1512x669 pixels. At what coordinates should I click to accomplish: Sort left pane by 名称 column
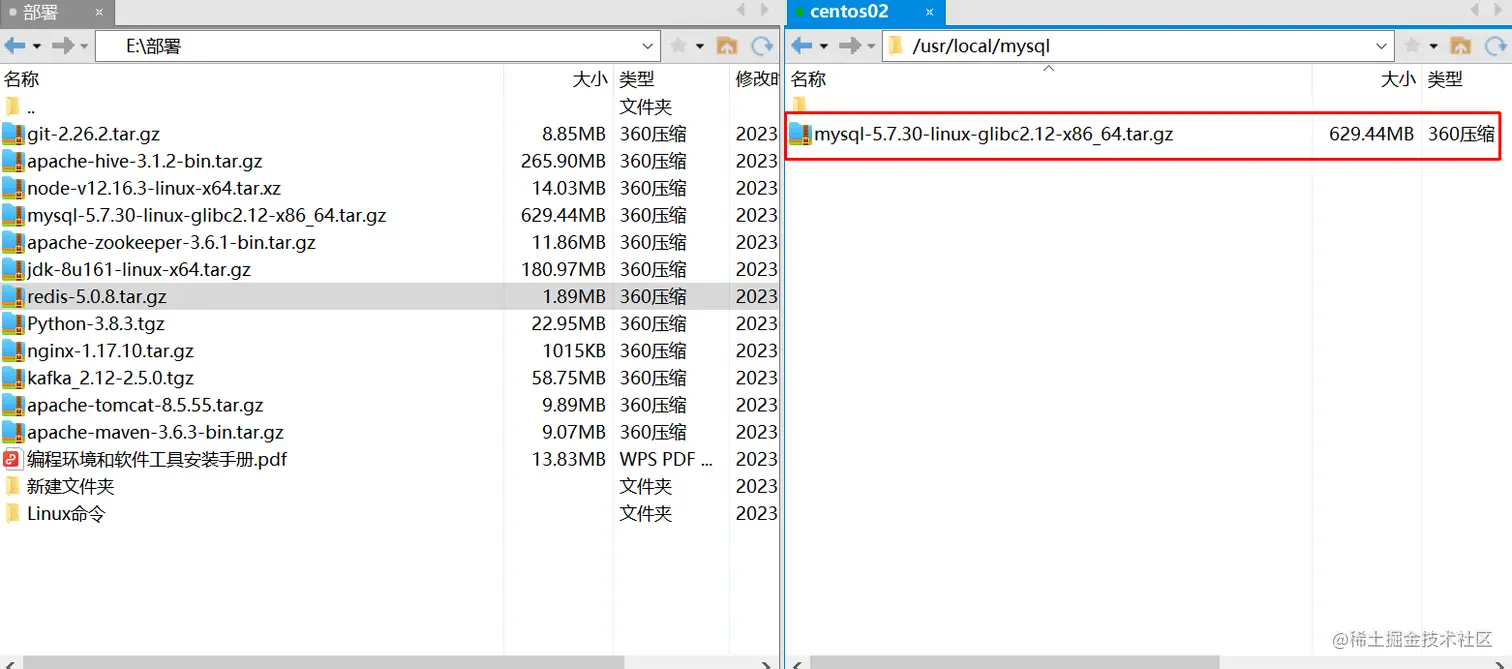click(252, 79)
